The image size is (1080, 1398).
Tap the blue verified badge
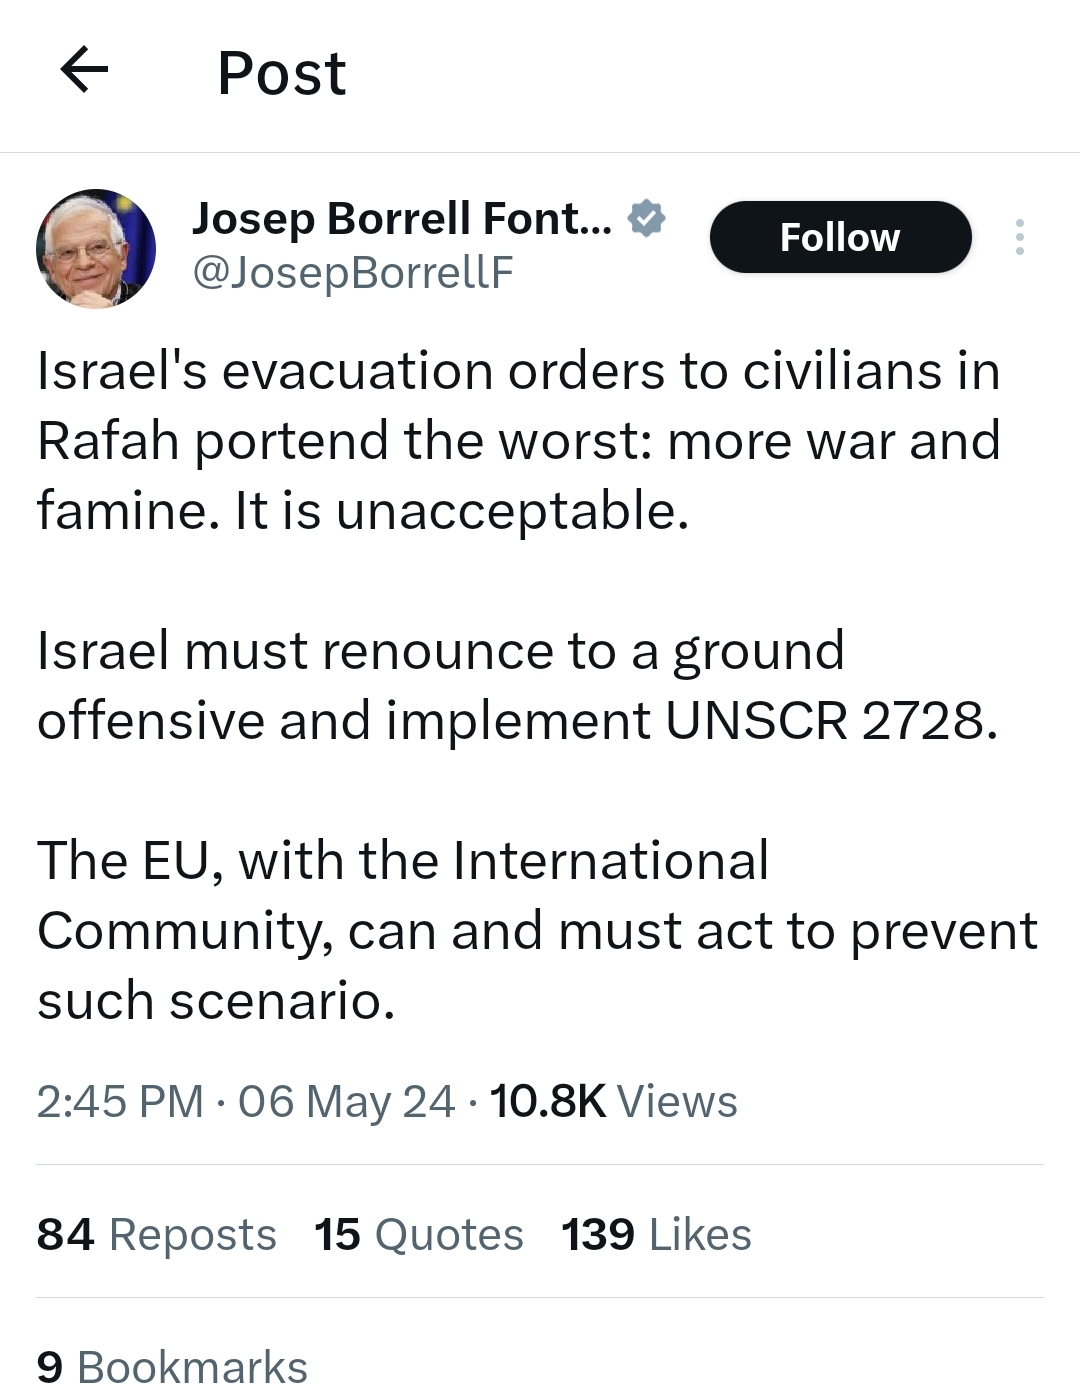tap(647, 218)
